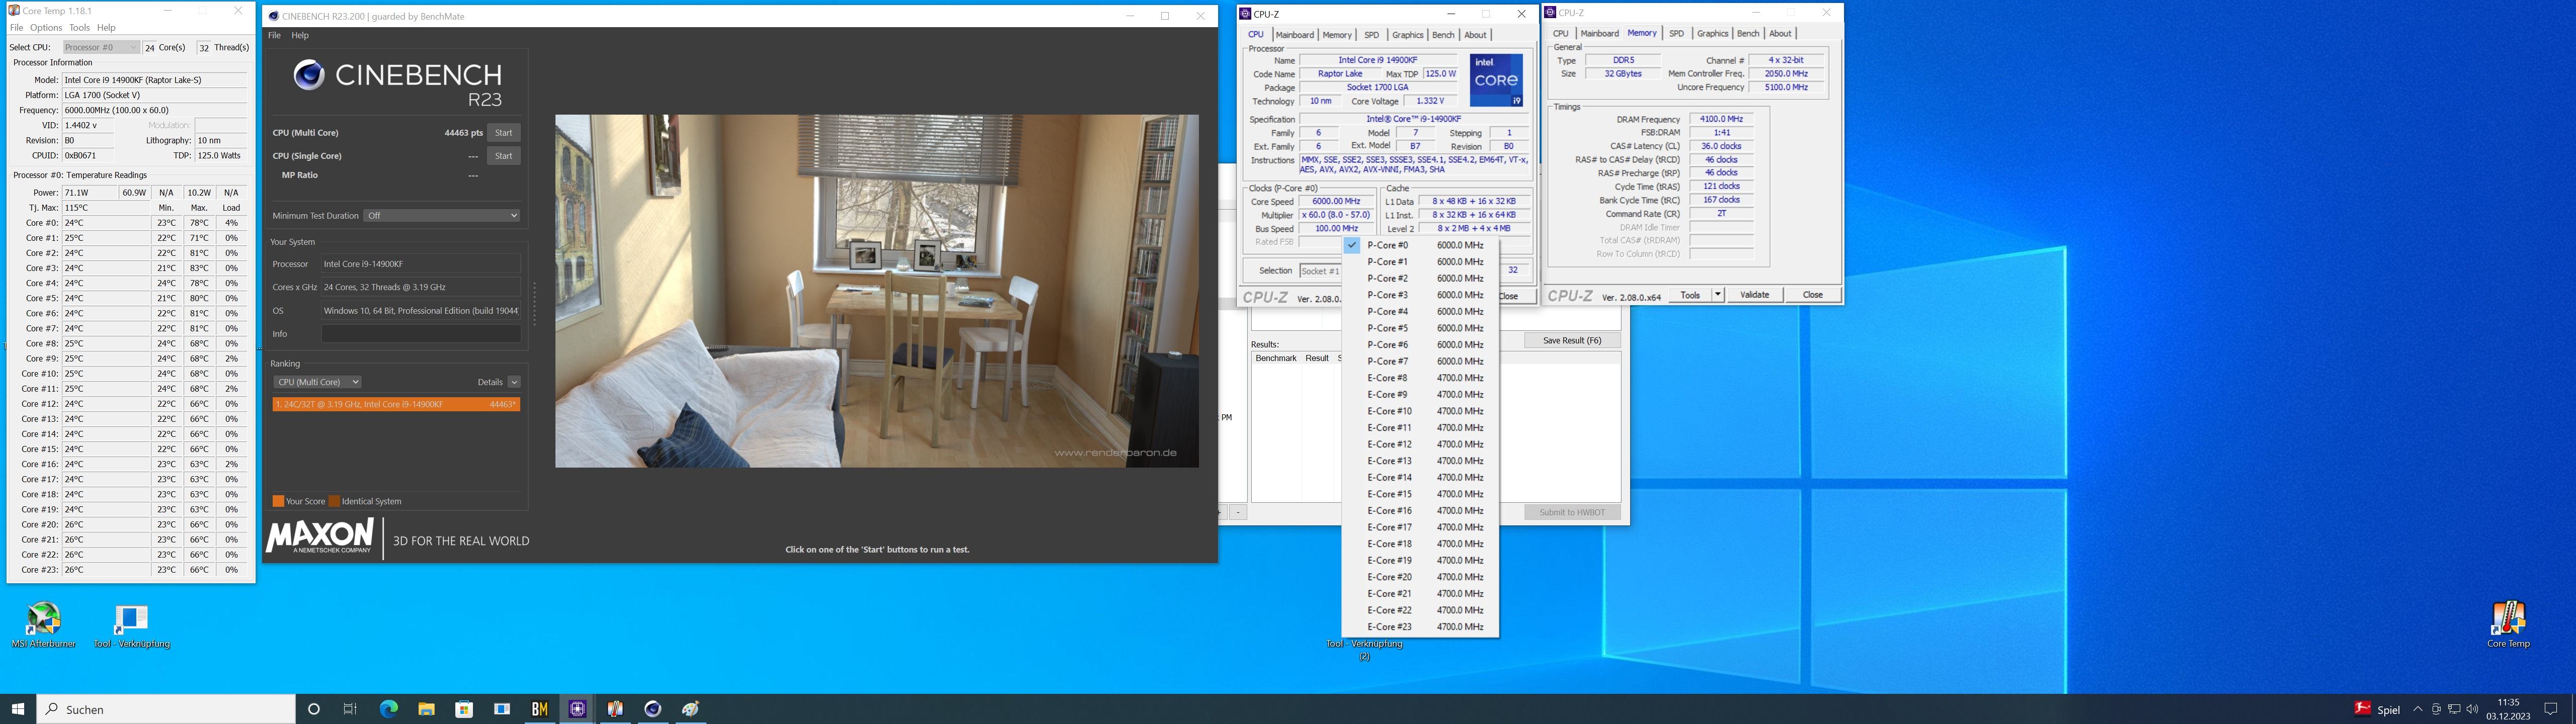Viewport: 2576px width, 724px height.
Task: Click DRAM Frequency value 4100.0 MHz
Action: click(1721, 119)
